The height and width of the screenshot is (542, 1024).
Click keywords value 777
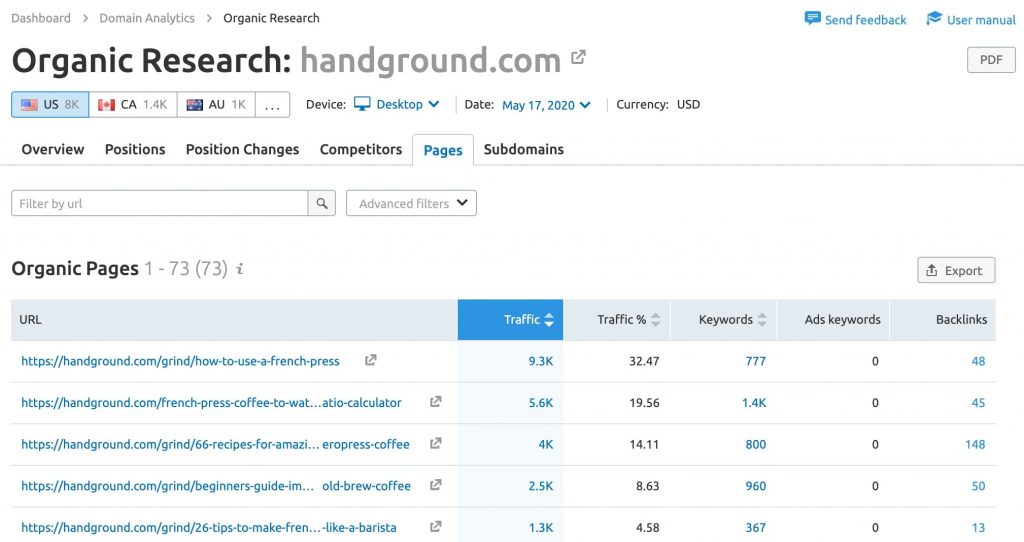[x=756, y=361]
